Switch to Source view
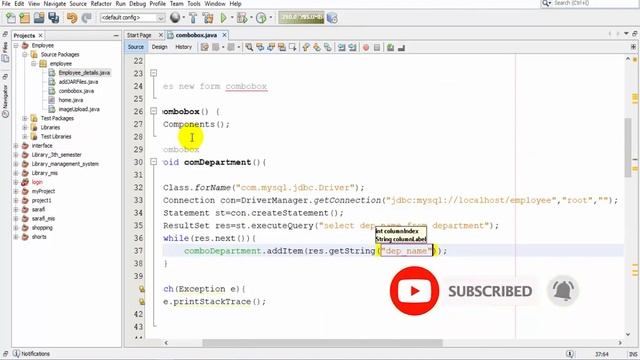The image size is (640, 360). click(136, 47)
